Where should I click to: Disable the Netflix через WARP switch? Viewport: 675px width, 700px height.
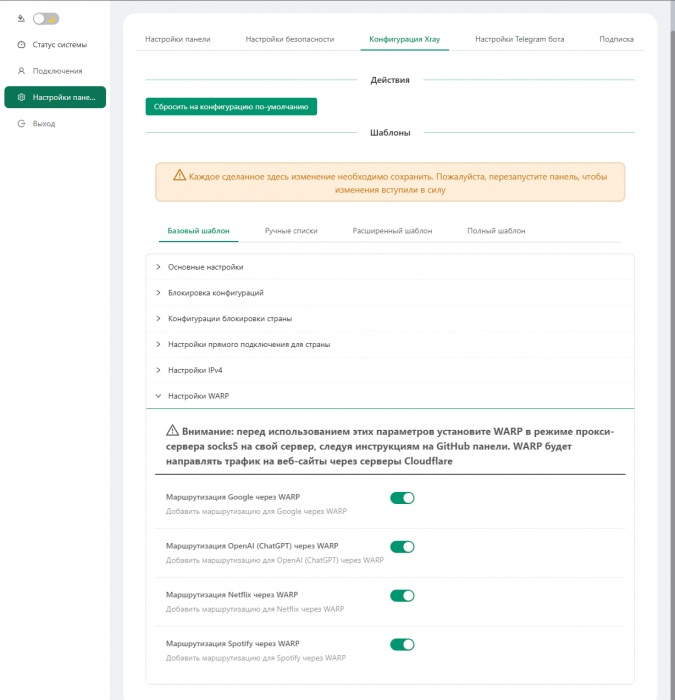point(401,596)
